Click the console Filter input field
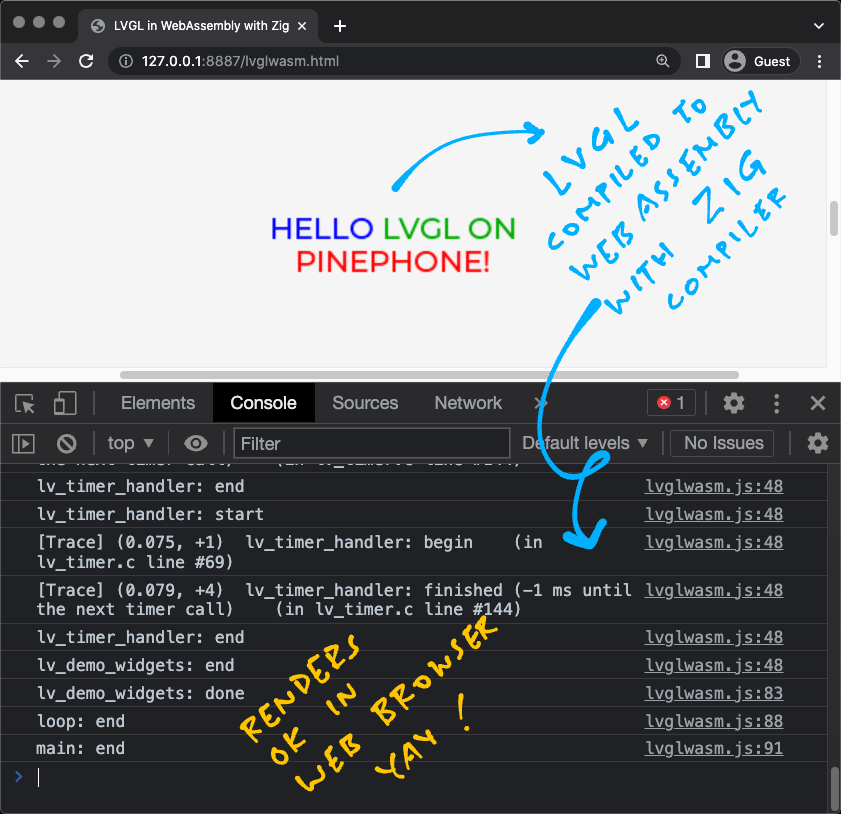Screen dimensions: 841x814 pyautogui.click(x=371, y=443)
